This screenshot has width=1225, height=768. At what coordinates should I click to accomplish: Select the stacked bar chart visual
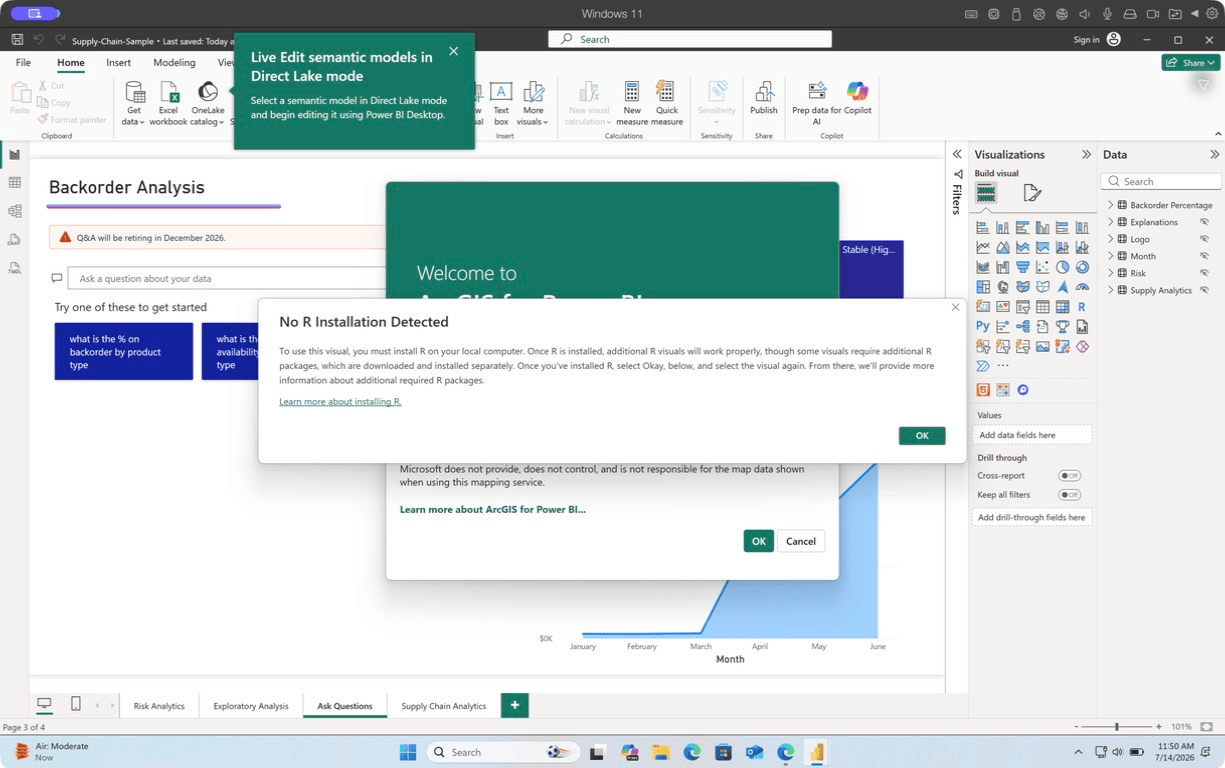click(983, 227)
